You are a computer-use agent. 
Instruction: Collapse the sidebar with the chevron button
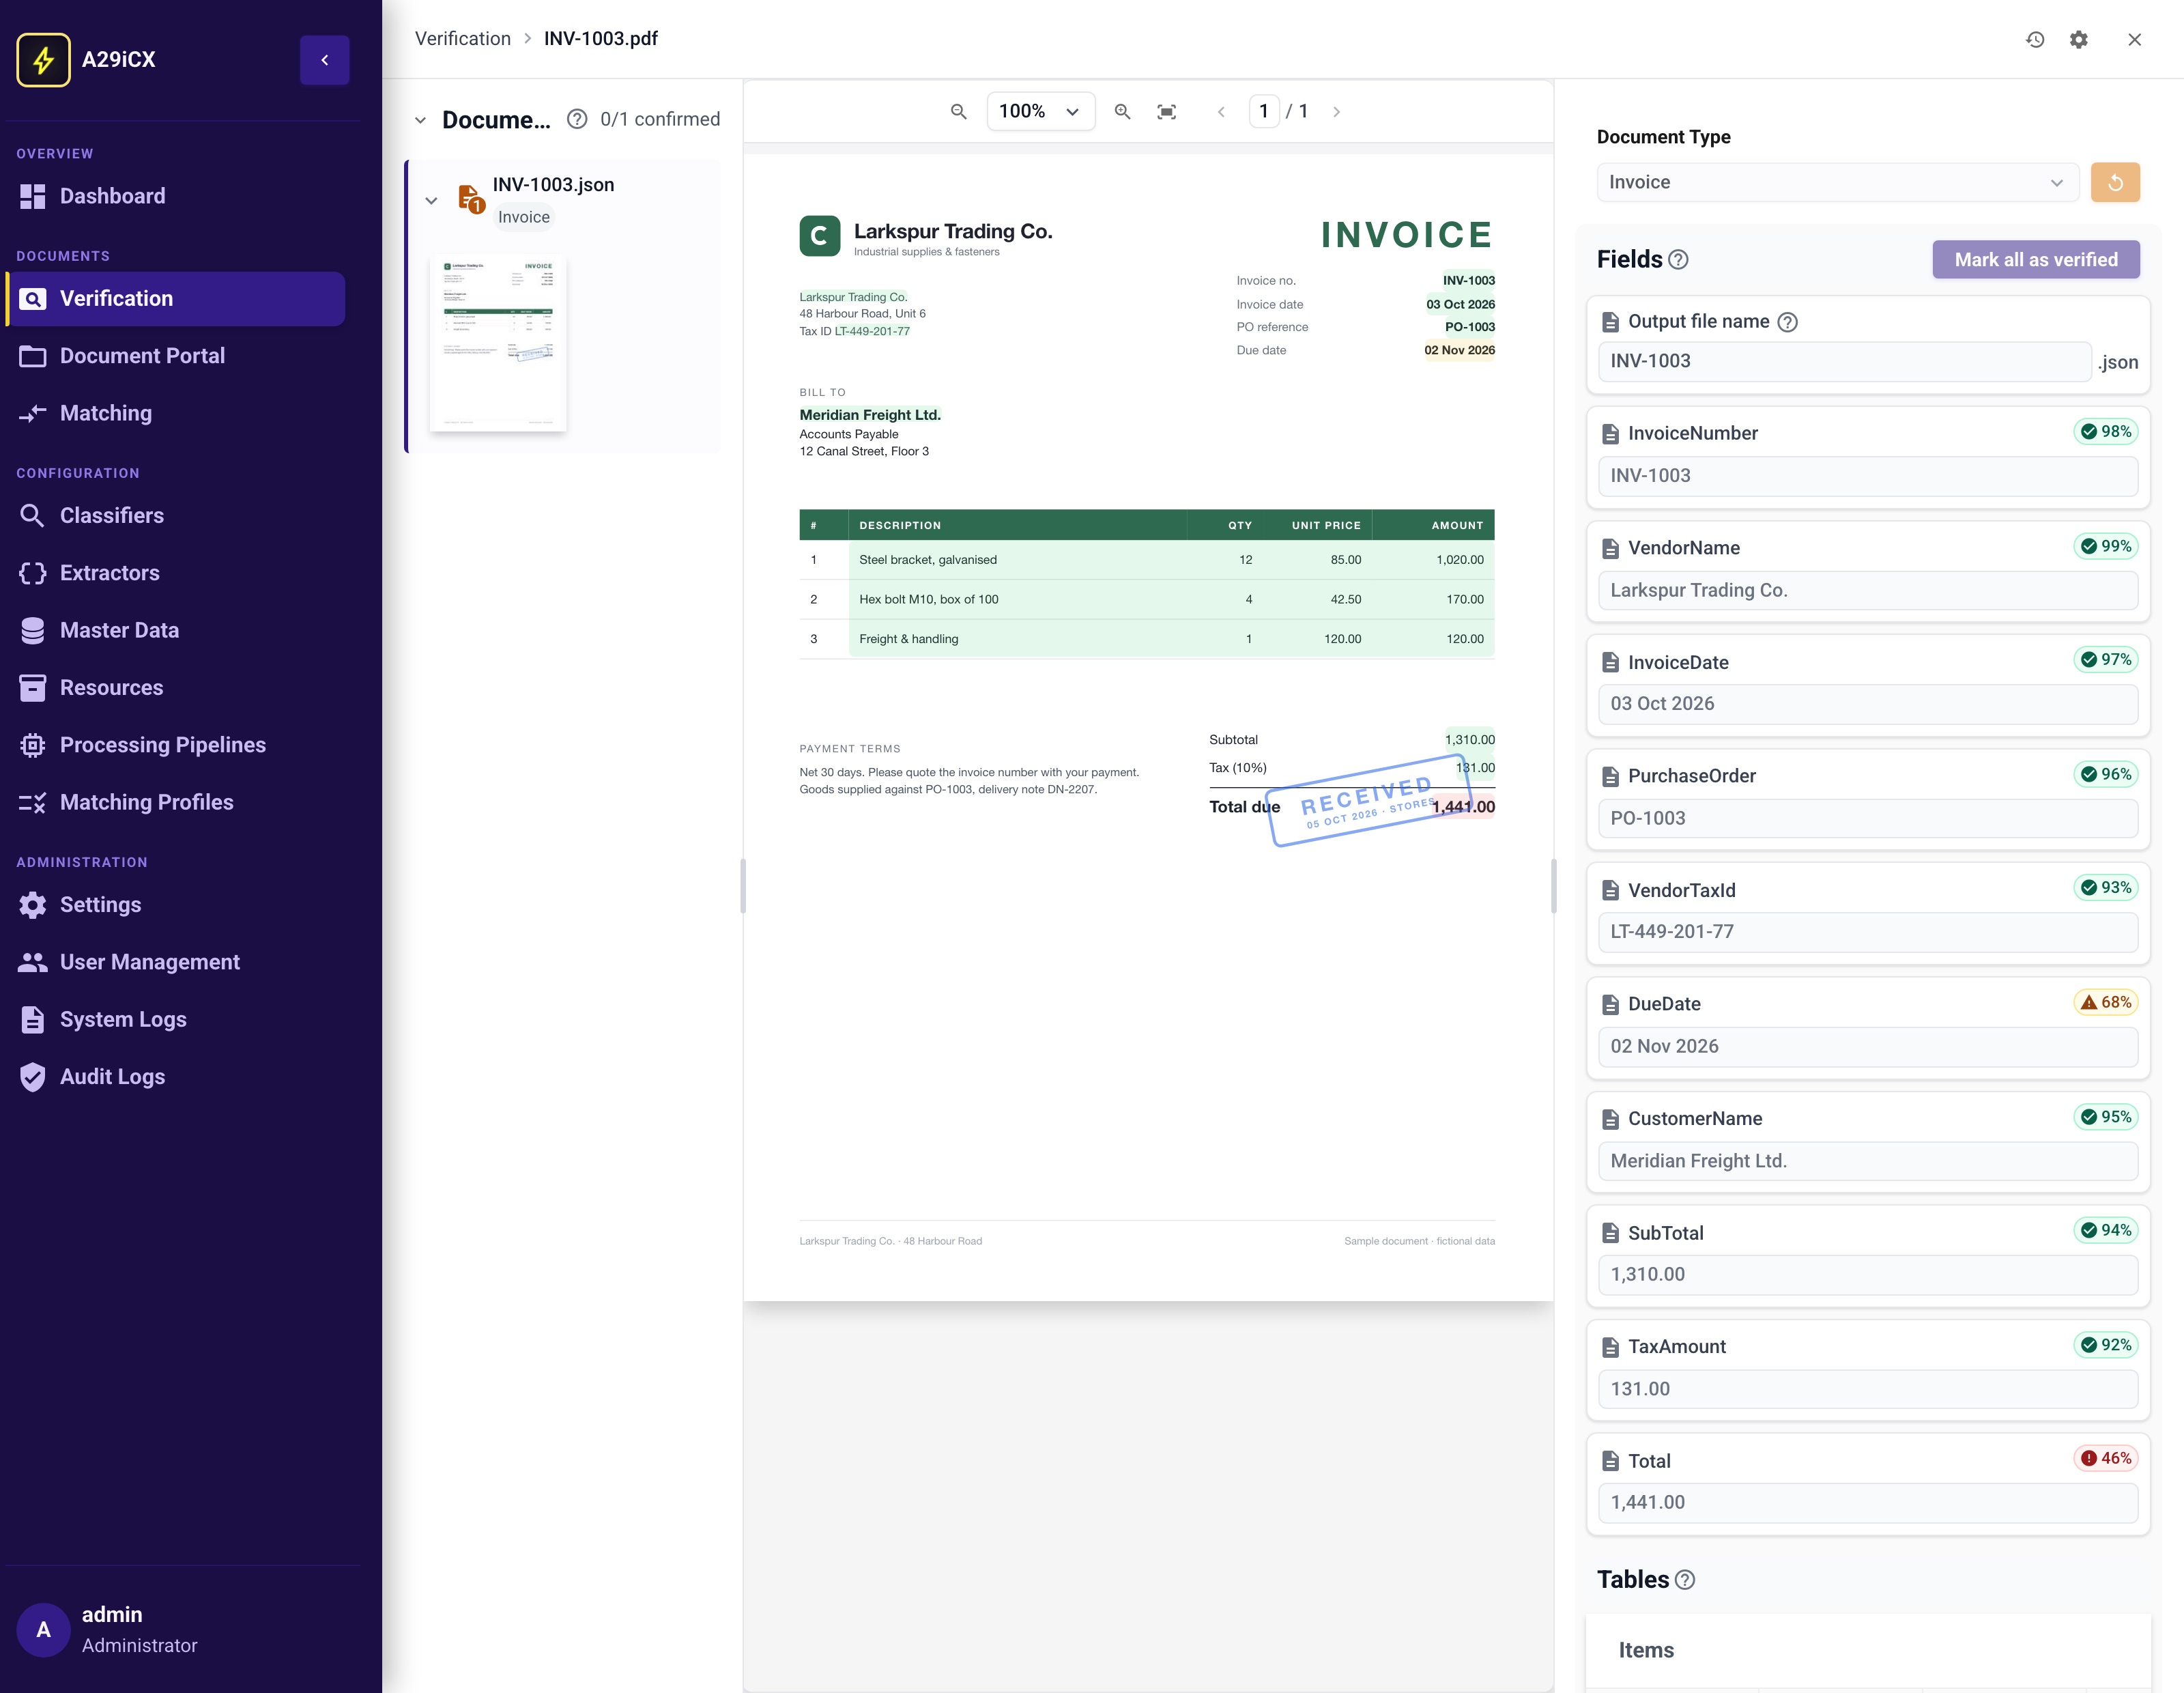click(x=324, y=60)
